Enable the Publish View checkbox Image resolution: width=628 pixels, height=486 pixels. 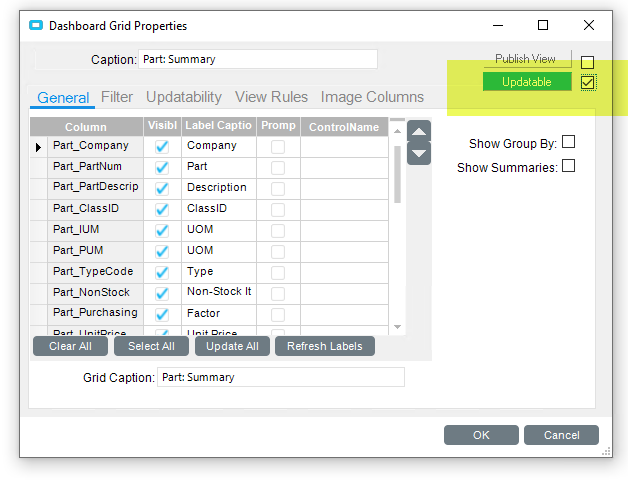[588, 62]
